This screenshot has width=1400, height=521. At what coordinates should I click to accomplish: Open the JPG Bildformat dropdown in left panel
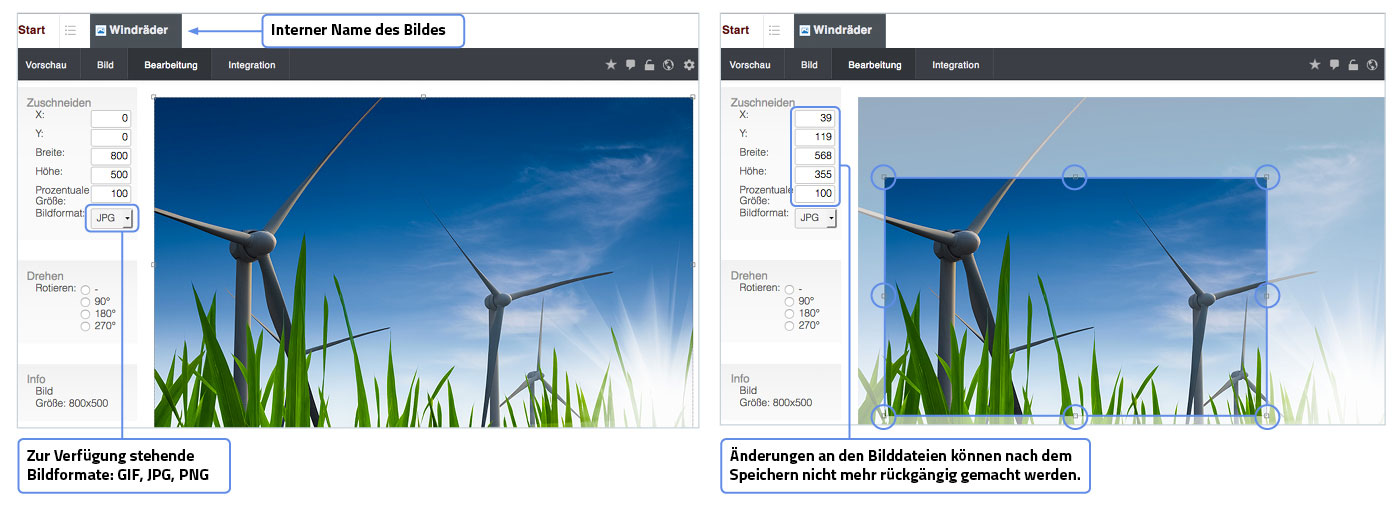pos(112,217)
